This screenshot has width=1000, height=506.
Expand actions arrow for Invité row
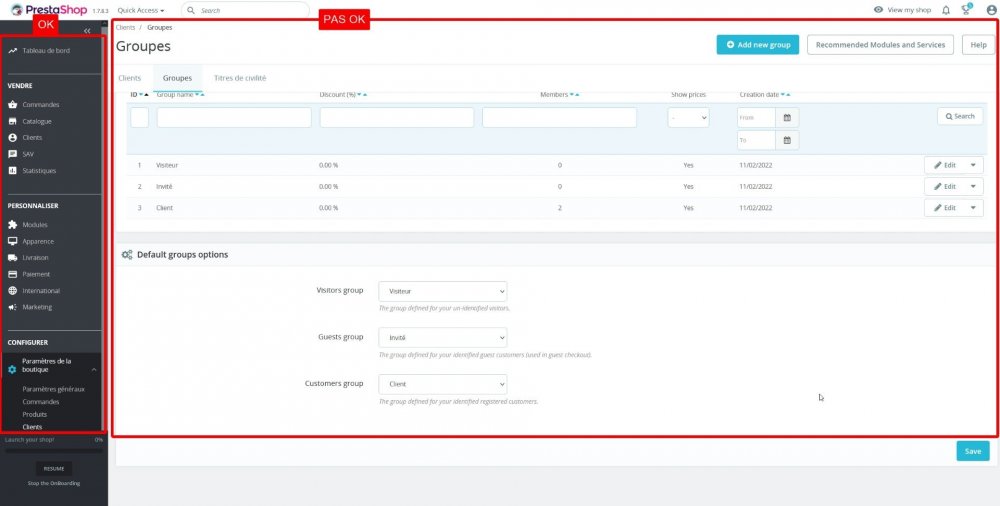[973, 186]
